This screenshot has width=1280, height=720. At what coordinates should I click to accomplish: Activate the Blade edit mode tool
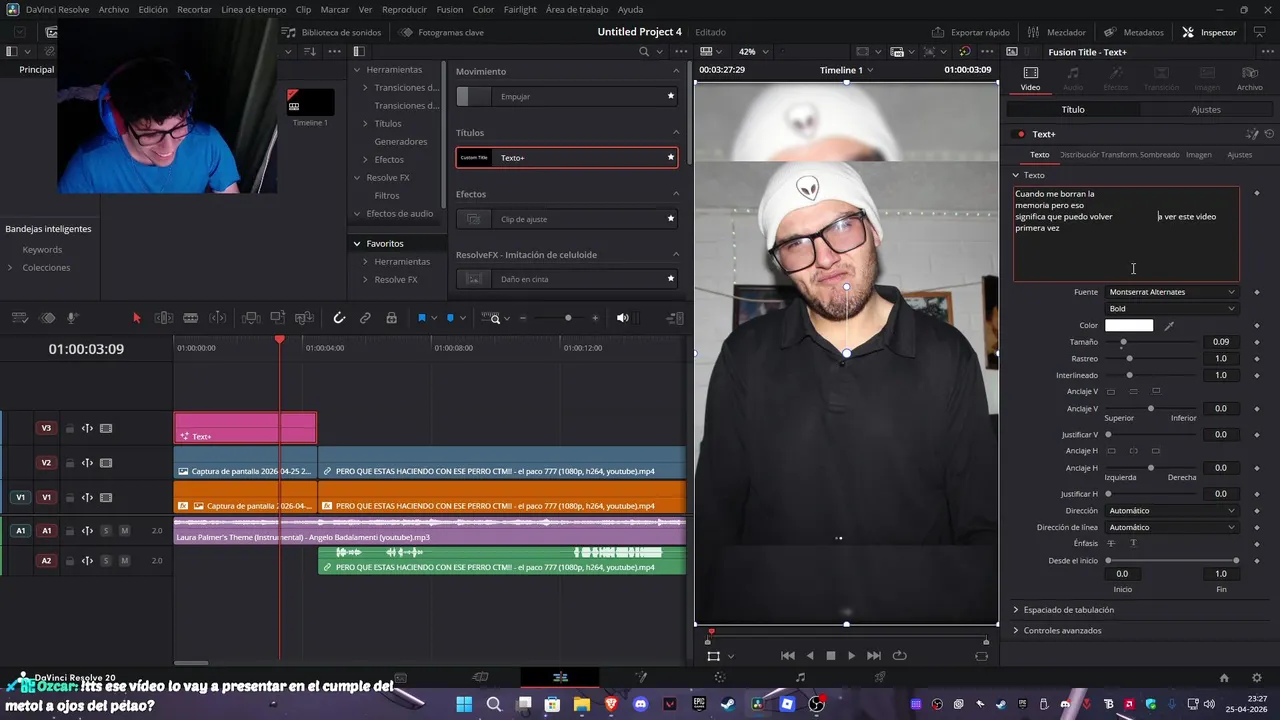point(191,318)
